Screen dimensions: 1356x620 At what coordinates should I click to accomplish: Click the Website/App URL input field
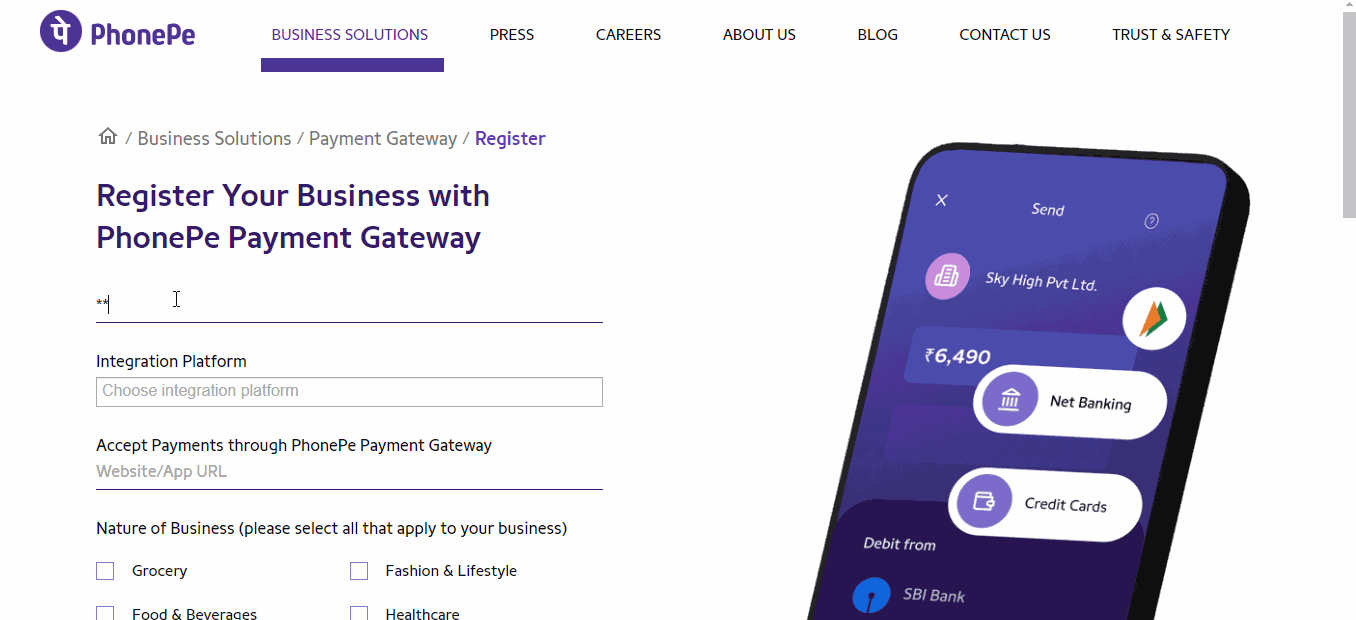point(349,471)
